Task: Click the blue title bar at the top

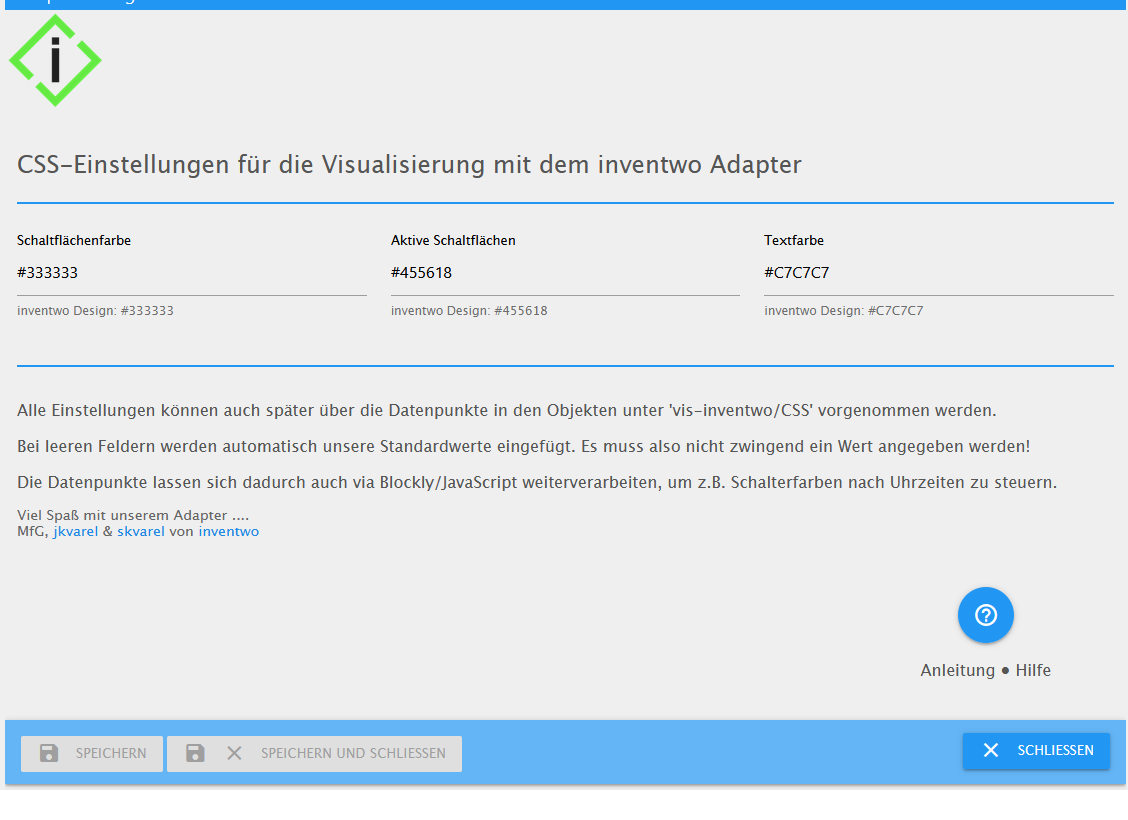Action: [x=564, y=5]
